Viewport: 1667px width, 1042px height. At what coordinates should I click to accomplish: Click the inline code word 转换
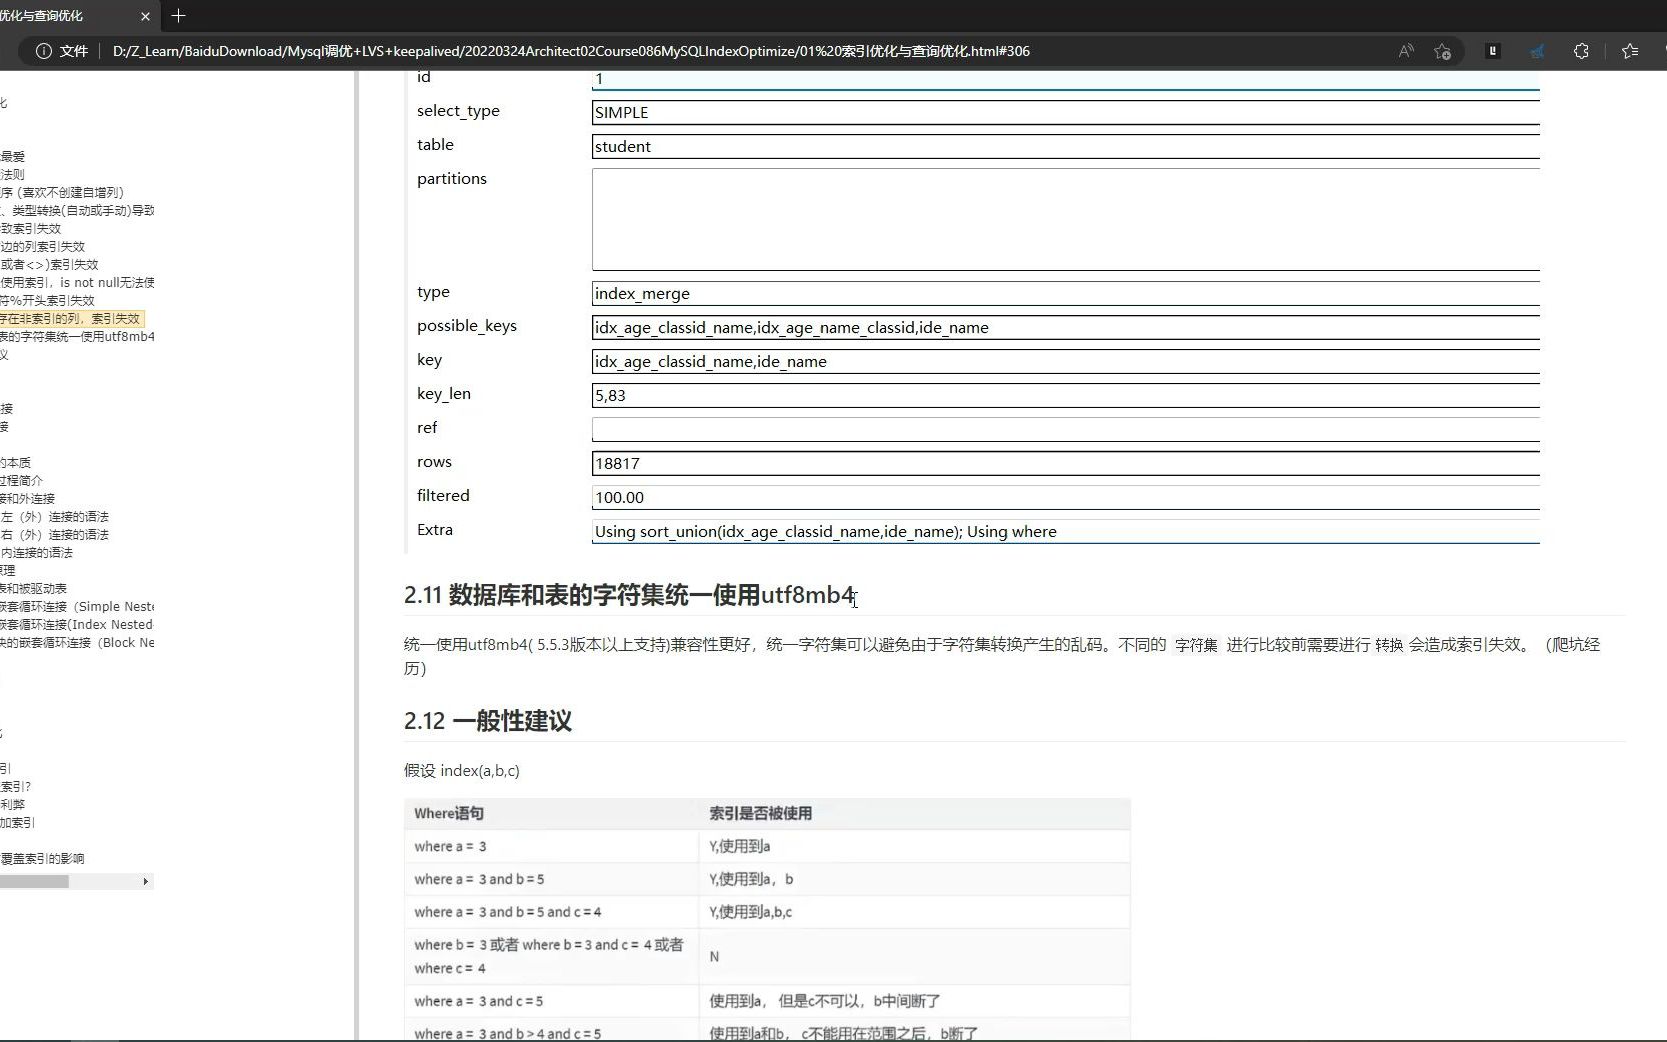[1389, 646]
